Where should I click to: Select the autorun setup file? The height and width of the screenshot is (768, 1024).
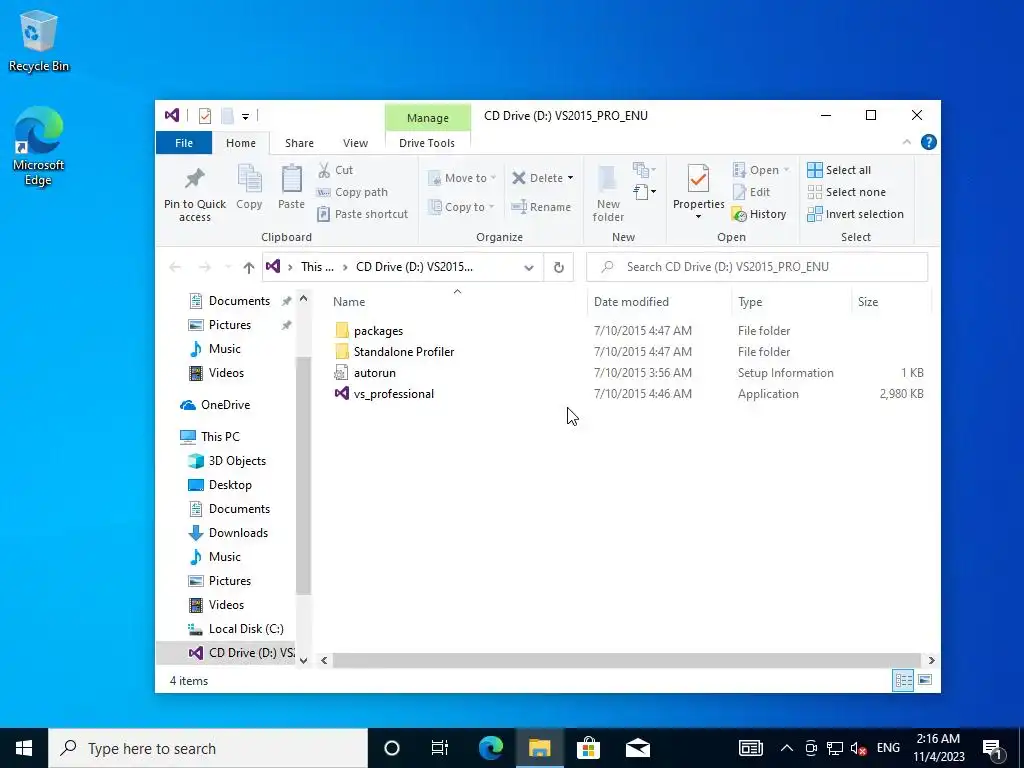coord(374,372)
